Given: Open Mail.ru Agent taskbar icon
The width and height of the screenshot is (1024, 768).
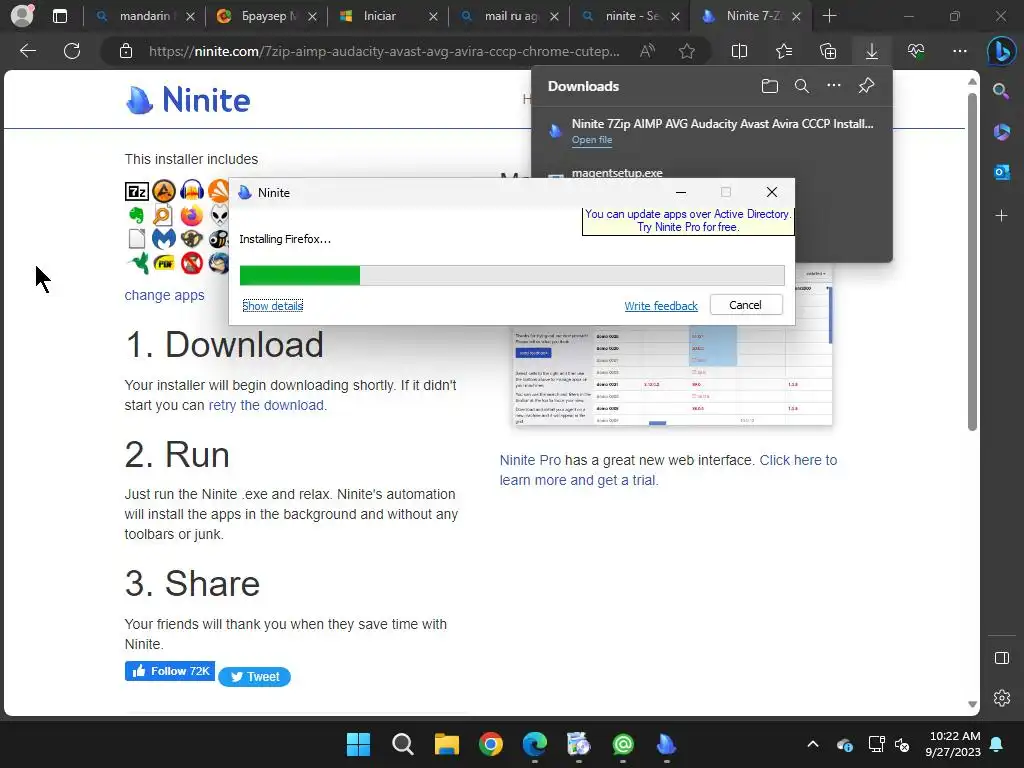Looking at the screenshot, I should [623, 744].
